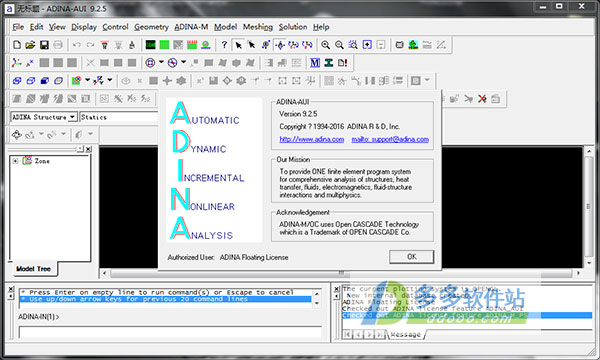Viewport: 600px width, 360px height.
Task: Click the question mark Help icon
Action: (x=224, y=45)
